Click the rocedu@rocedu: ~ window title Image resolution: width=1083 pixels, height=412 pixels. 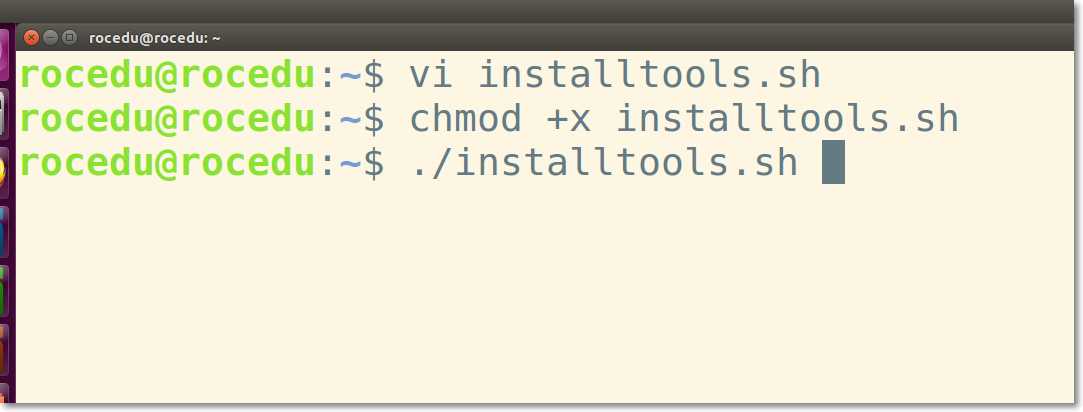pyautogui.click(x=155, y=38)
